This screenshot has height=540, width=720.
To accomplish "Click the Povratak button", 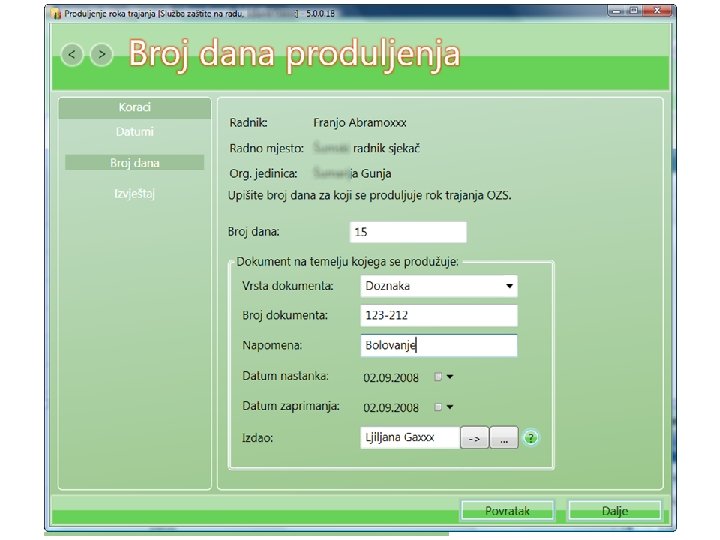I will pyautogui.click(x=507, y=511).
